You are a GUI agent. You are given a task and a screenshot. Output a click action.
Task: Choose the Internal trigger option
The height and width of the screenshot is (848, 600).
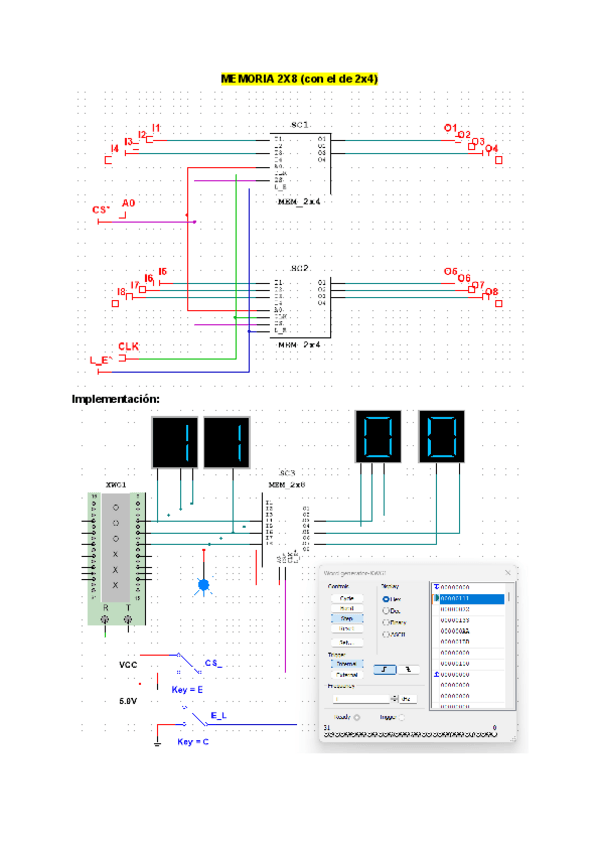pyautogui.click(x=346, y=663)
